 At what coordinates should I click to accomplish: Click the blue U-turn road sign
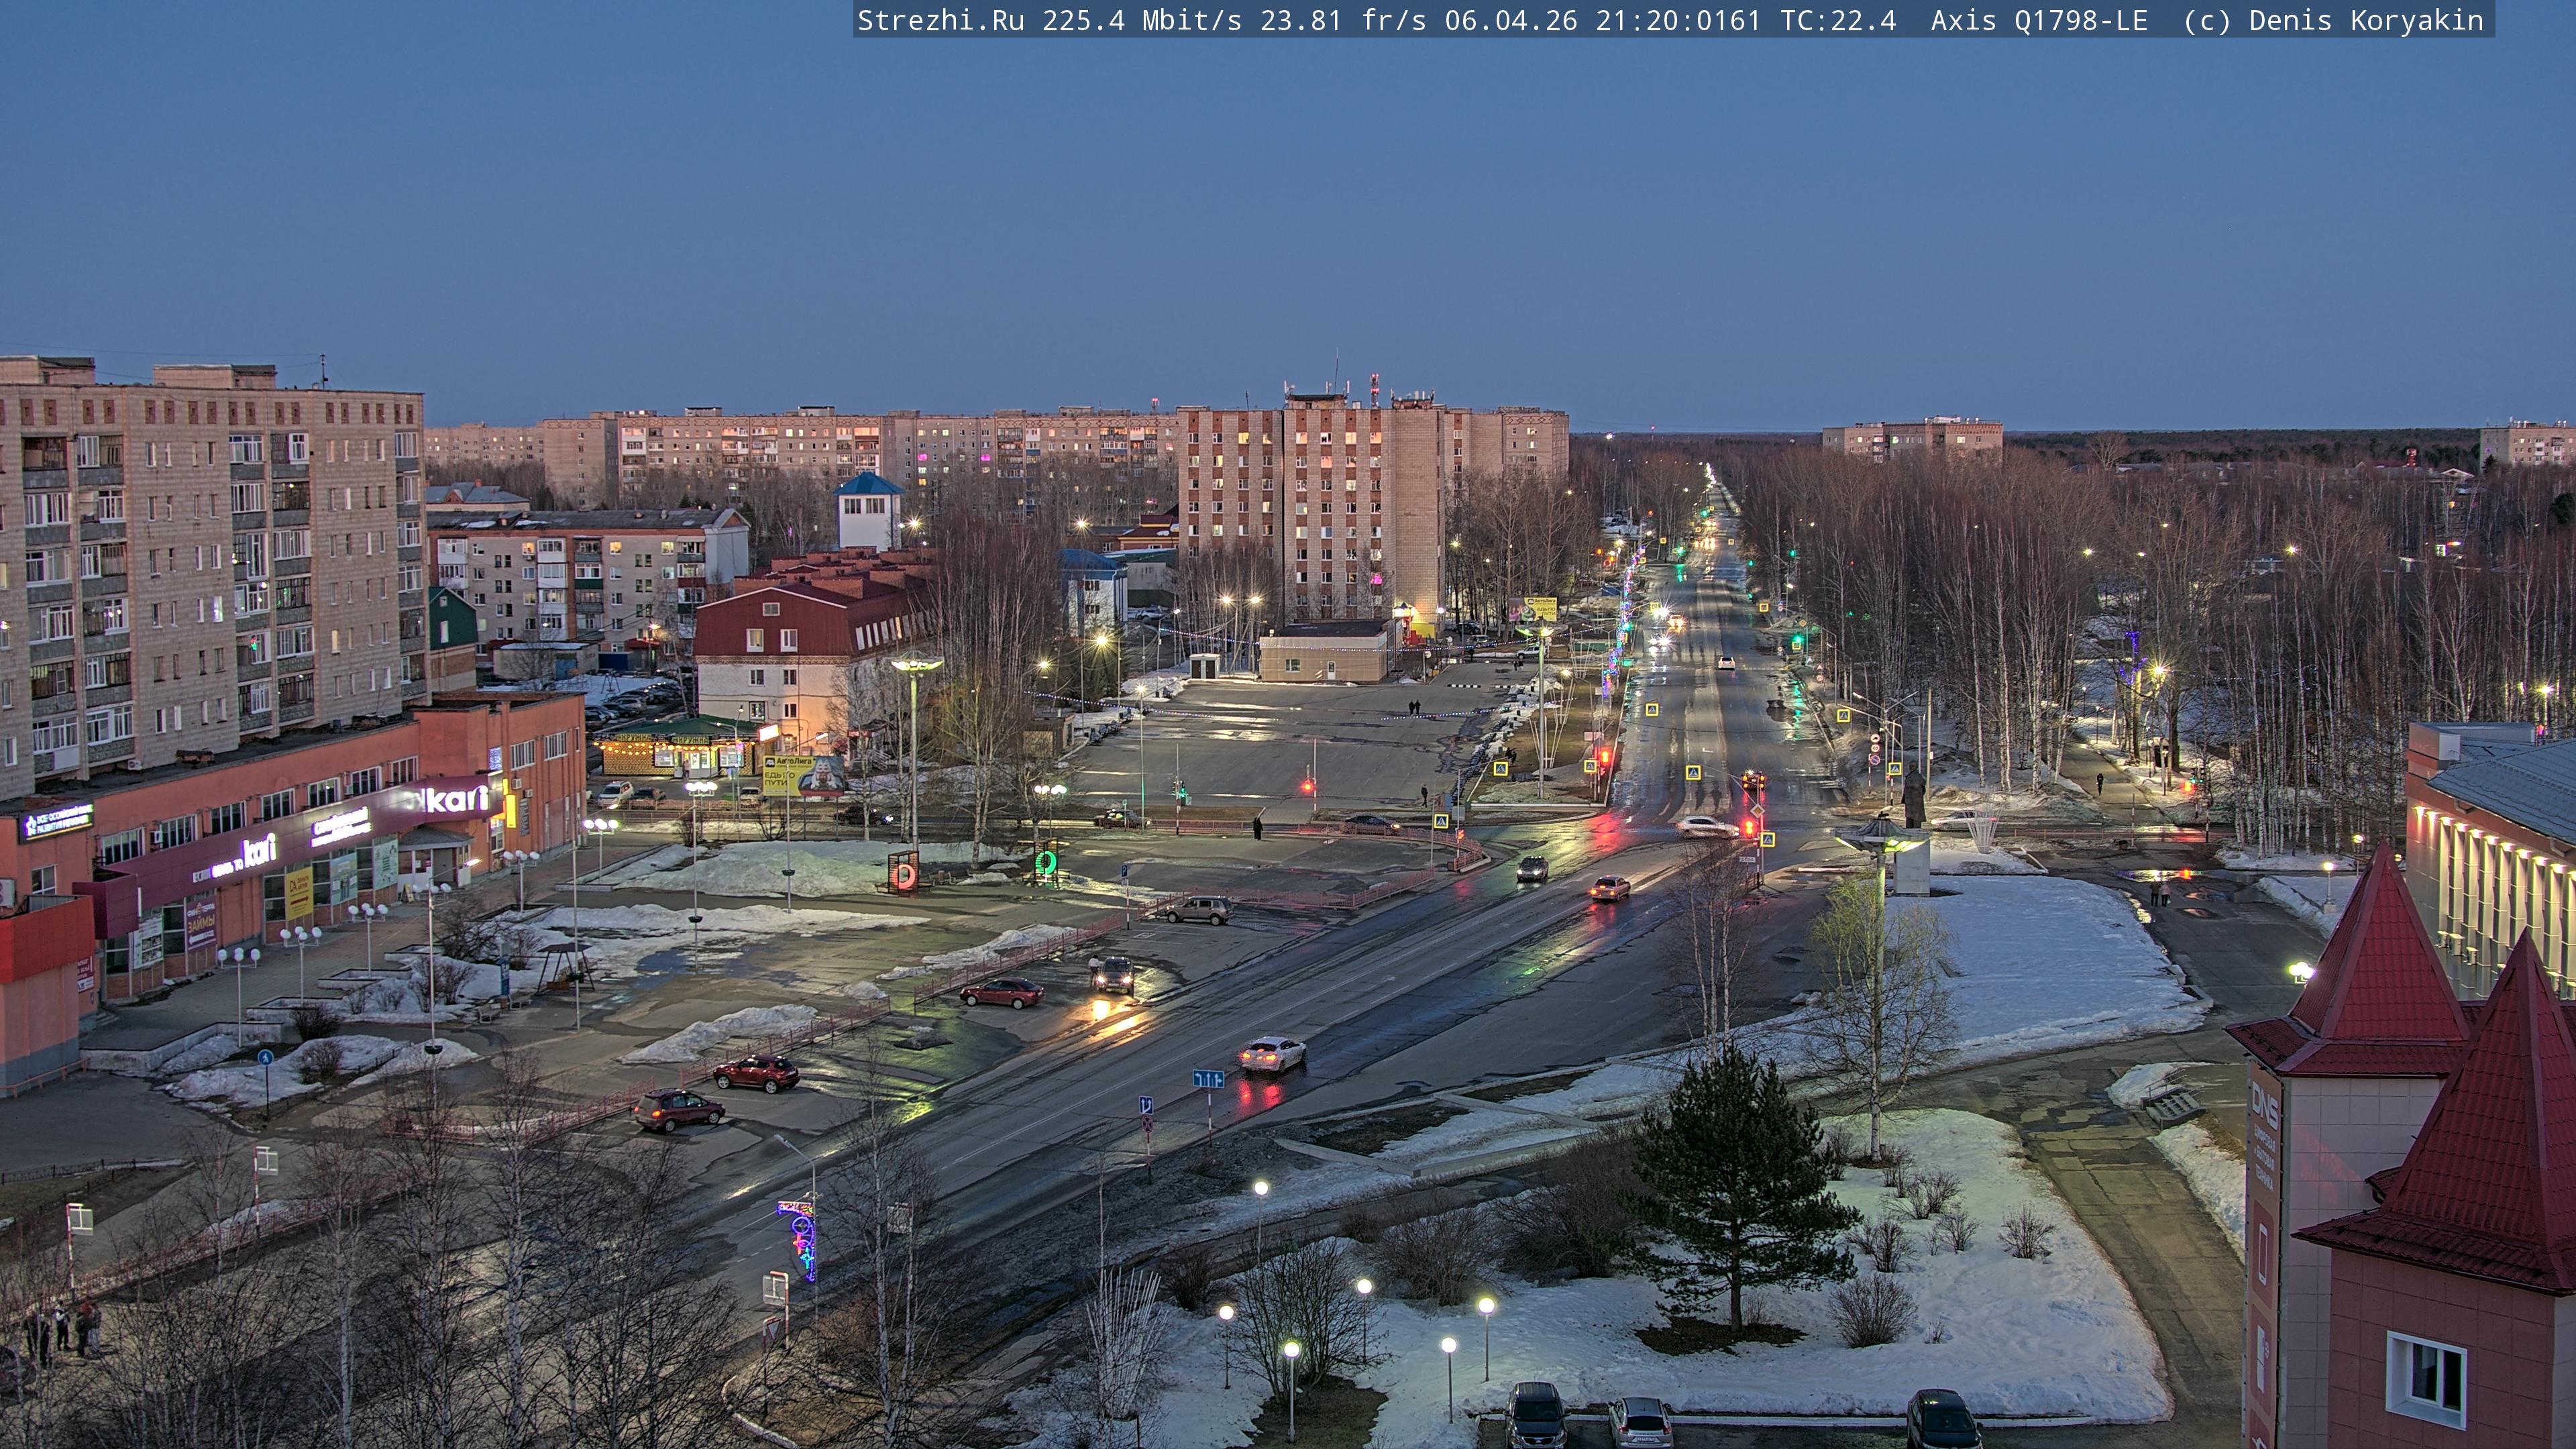[1146, 1105]
